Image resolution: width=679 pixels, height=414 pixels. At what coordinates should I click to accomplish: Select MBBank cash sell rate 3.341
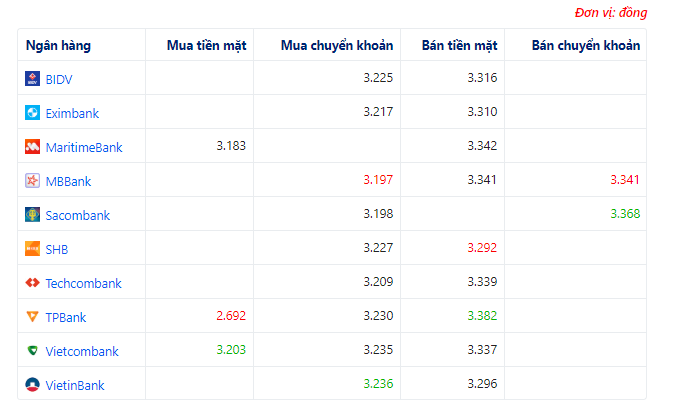point(482,180)
